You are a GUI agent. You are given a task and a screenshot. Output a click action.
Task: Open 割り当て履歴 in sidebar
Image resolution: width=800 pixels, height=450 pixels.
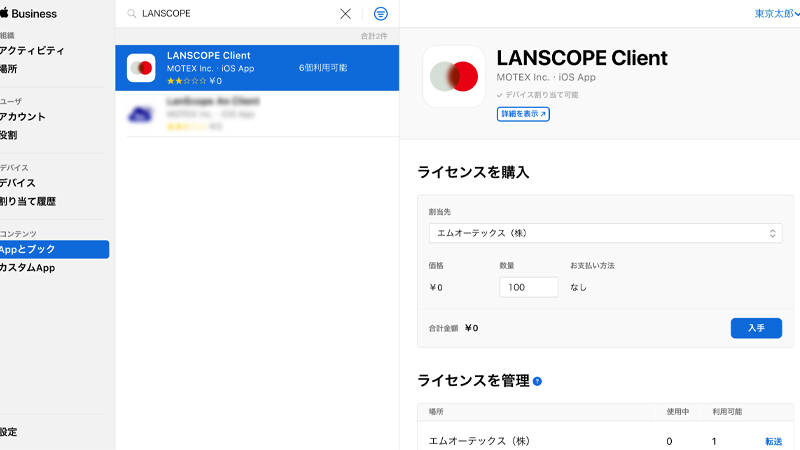pyautogui.click(x=28, y=202)
